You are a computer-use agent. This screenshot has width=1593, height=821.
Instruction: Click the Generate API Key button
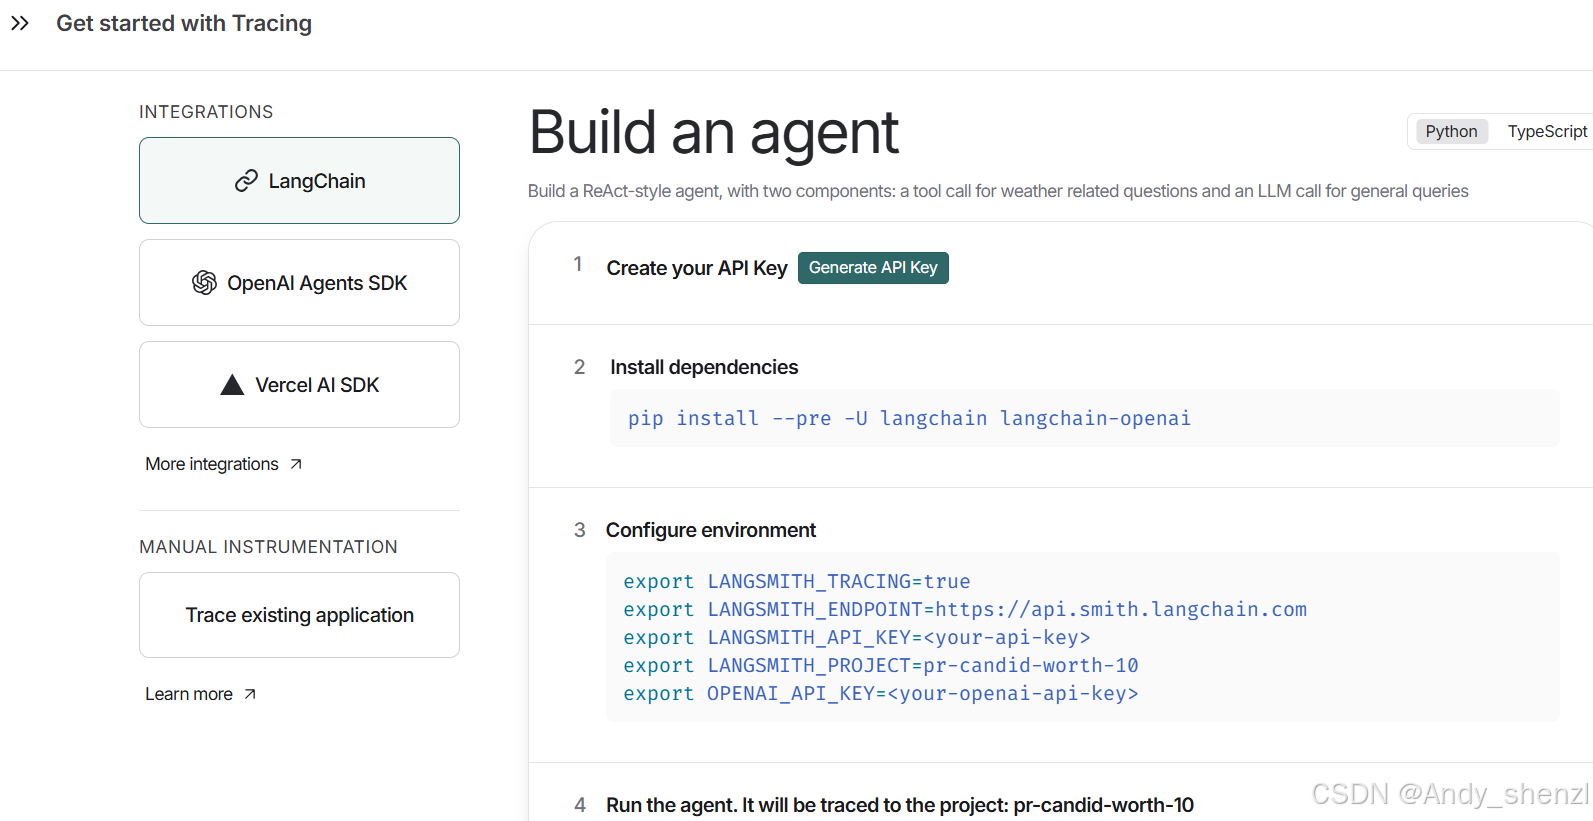[873, 268]
